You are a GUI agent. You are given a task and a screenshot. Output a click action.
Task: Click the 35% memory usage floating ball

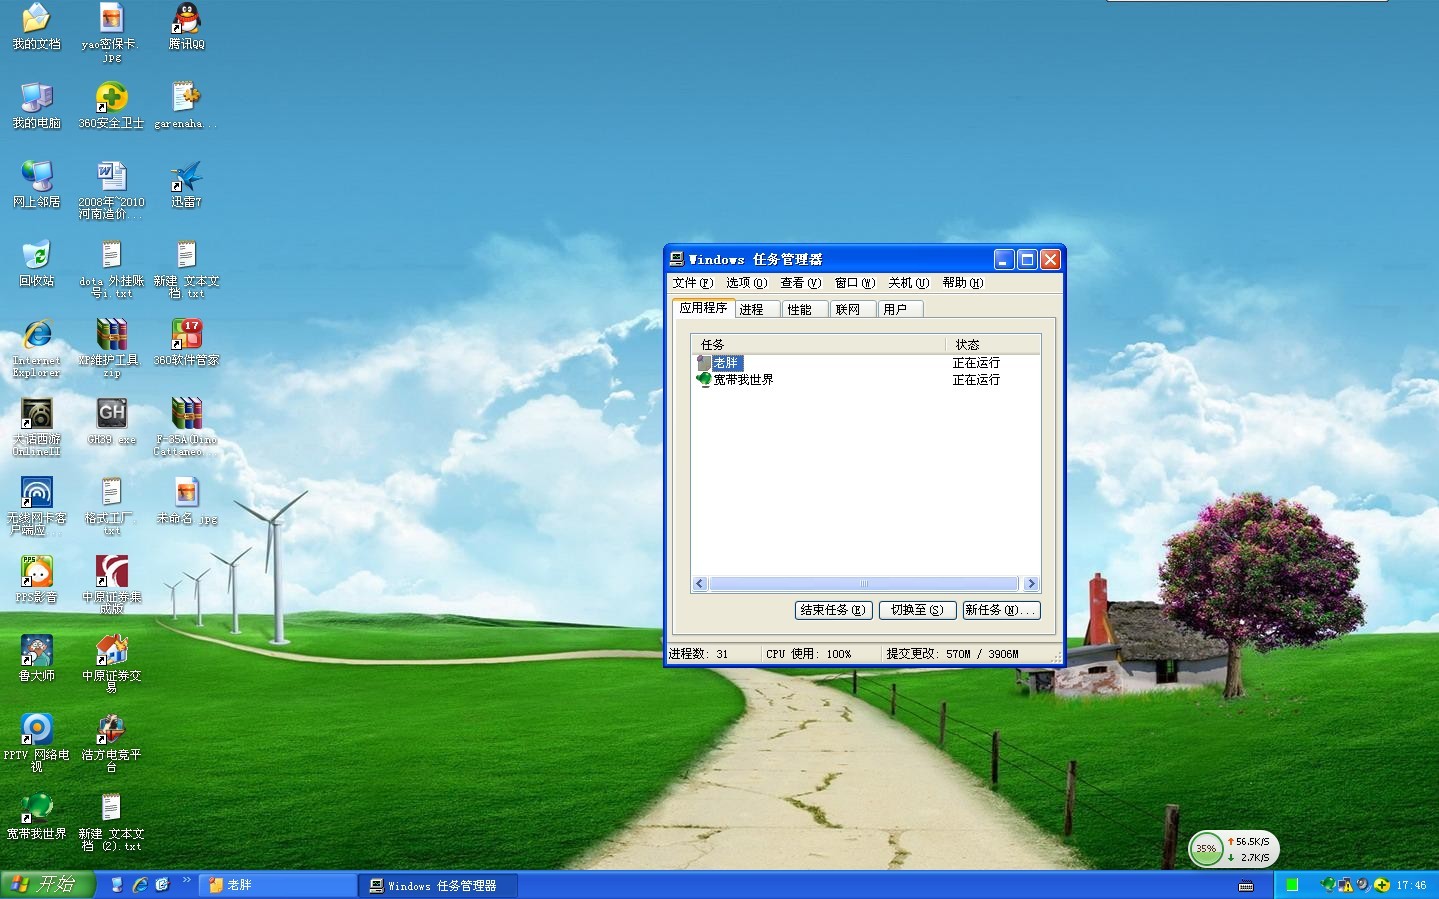1207,849
